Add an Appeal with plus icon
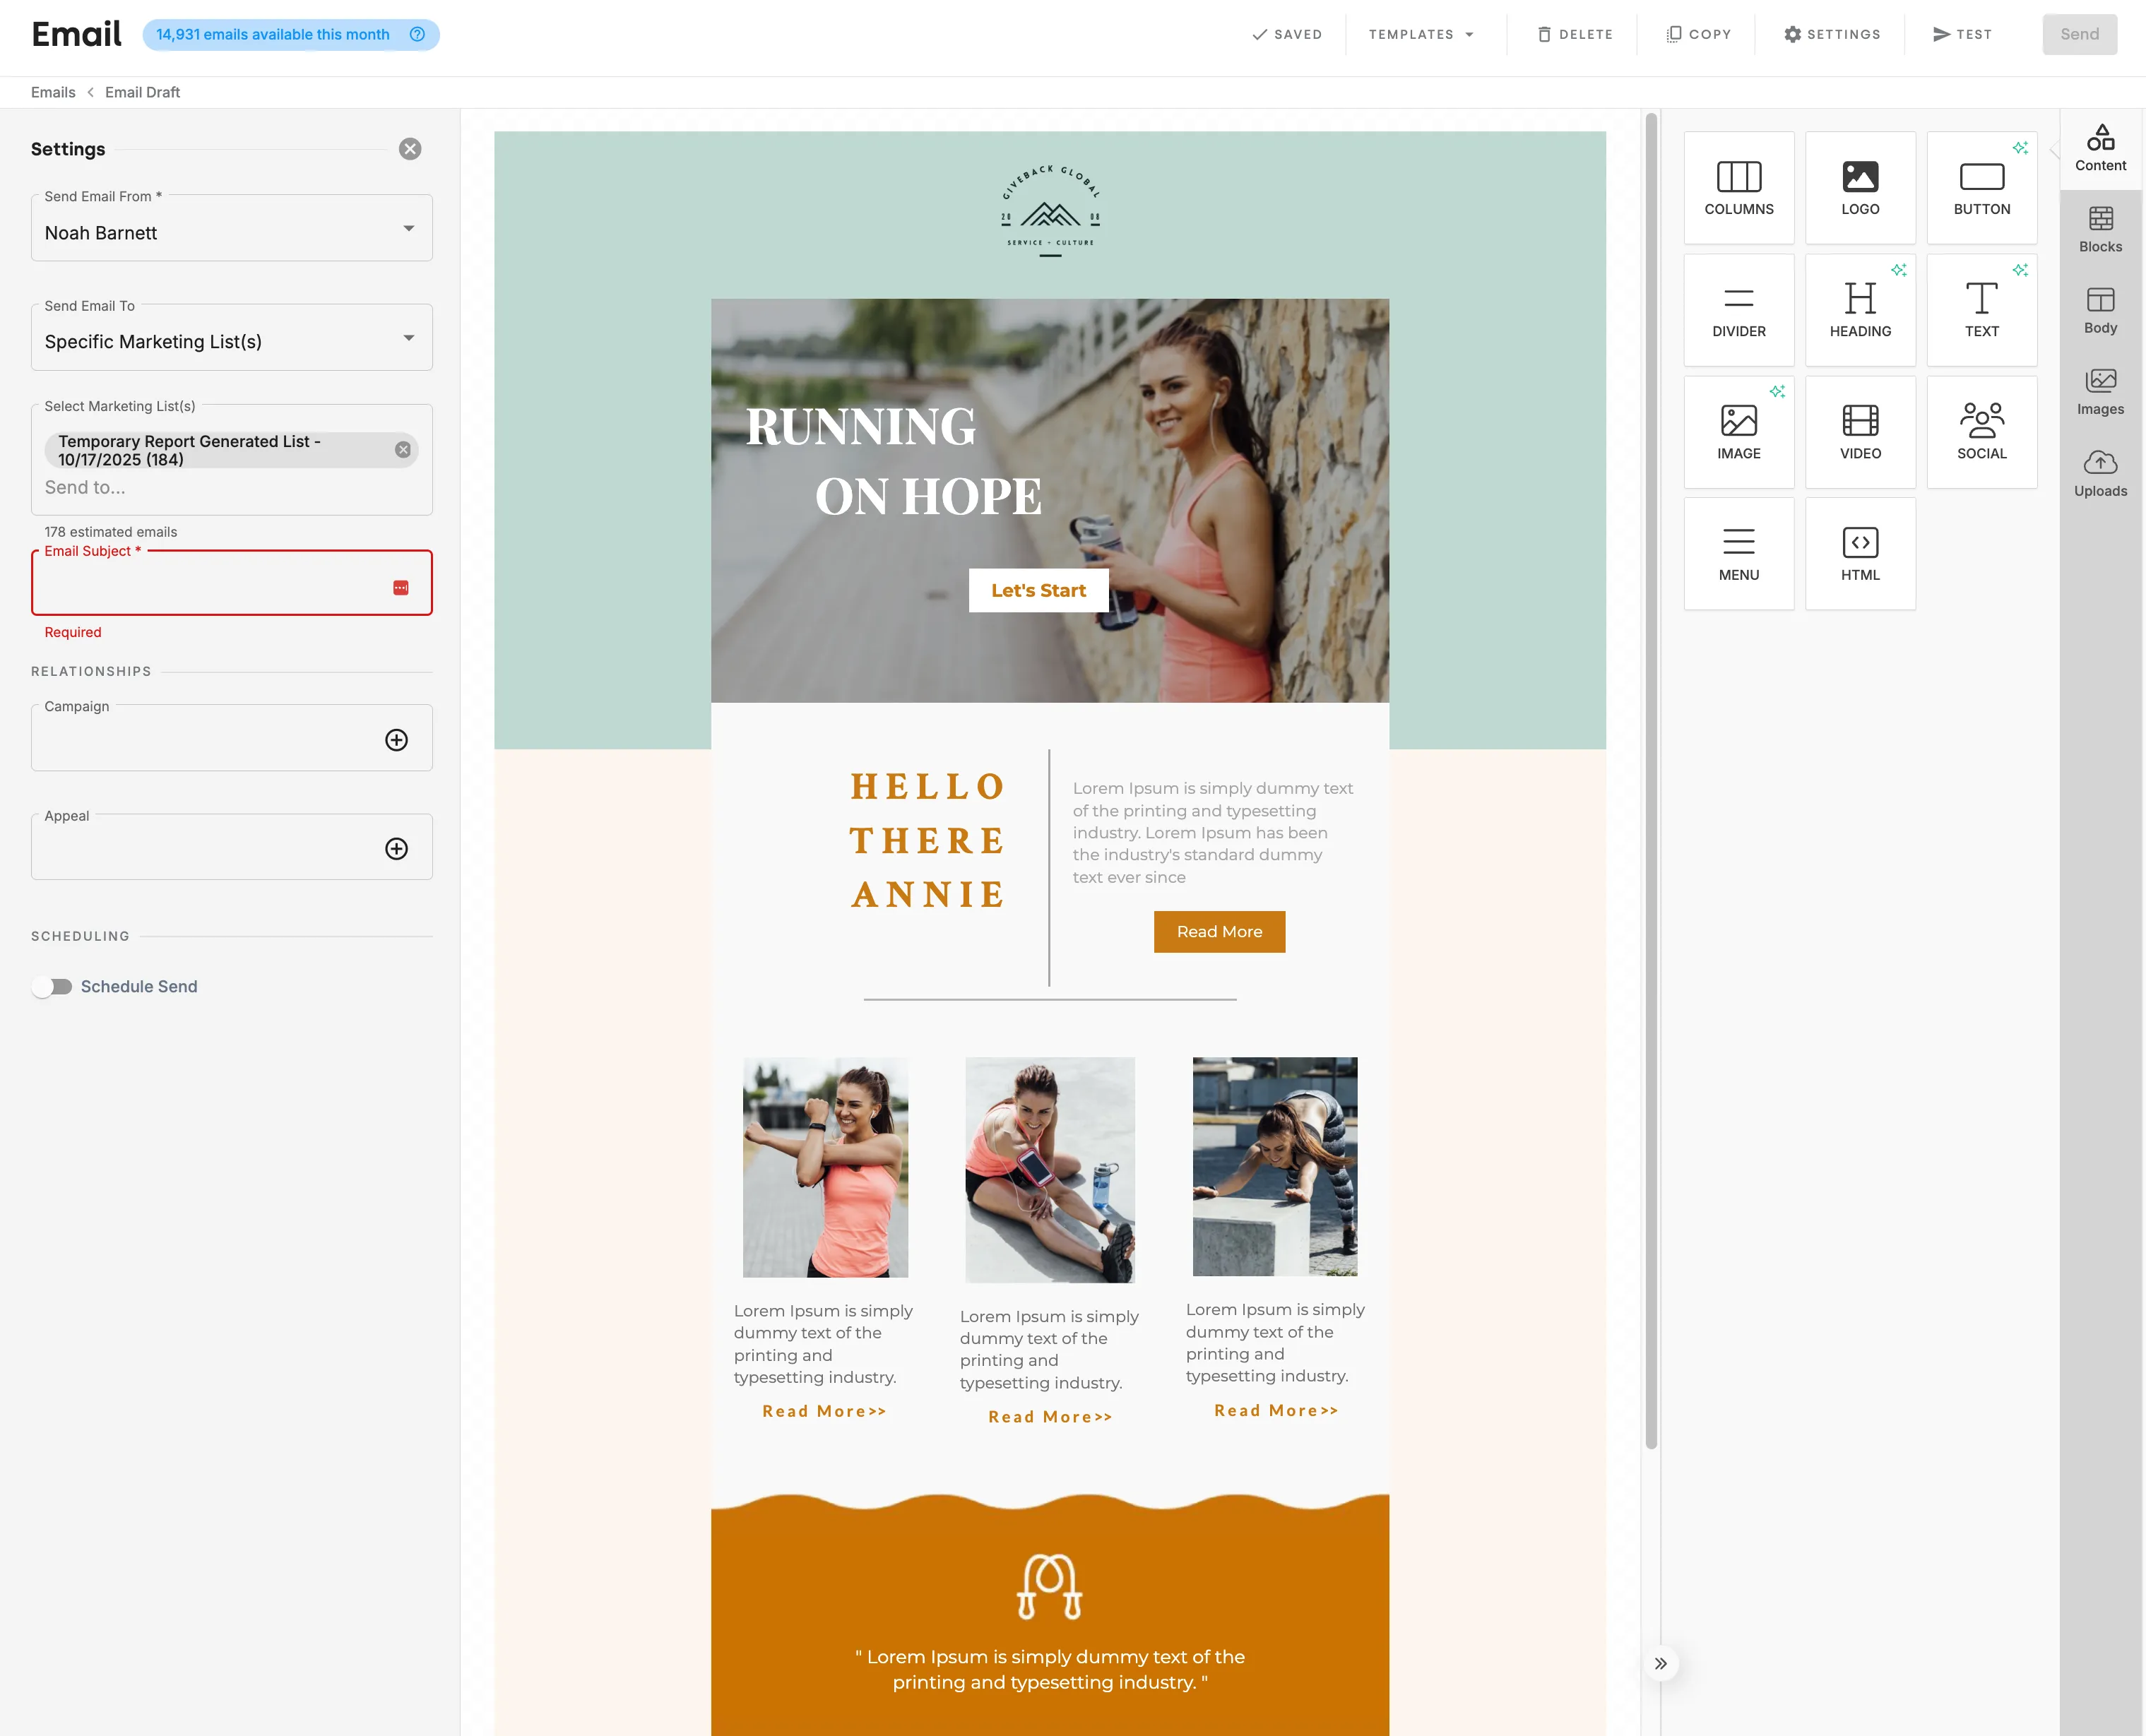Viewport: 2146px width, 1736px height. 396,849
